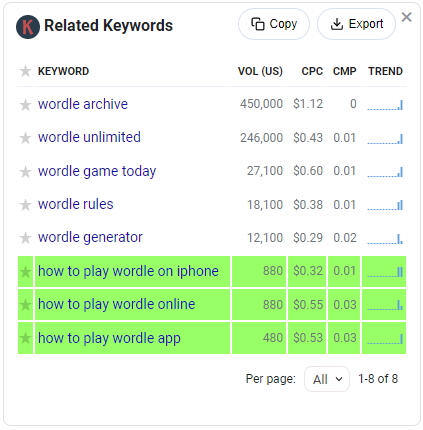
Task: Click the 246,000 volume value
Action: click(261, 138)
